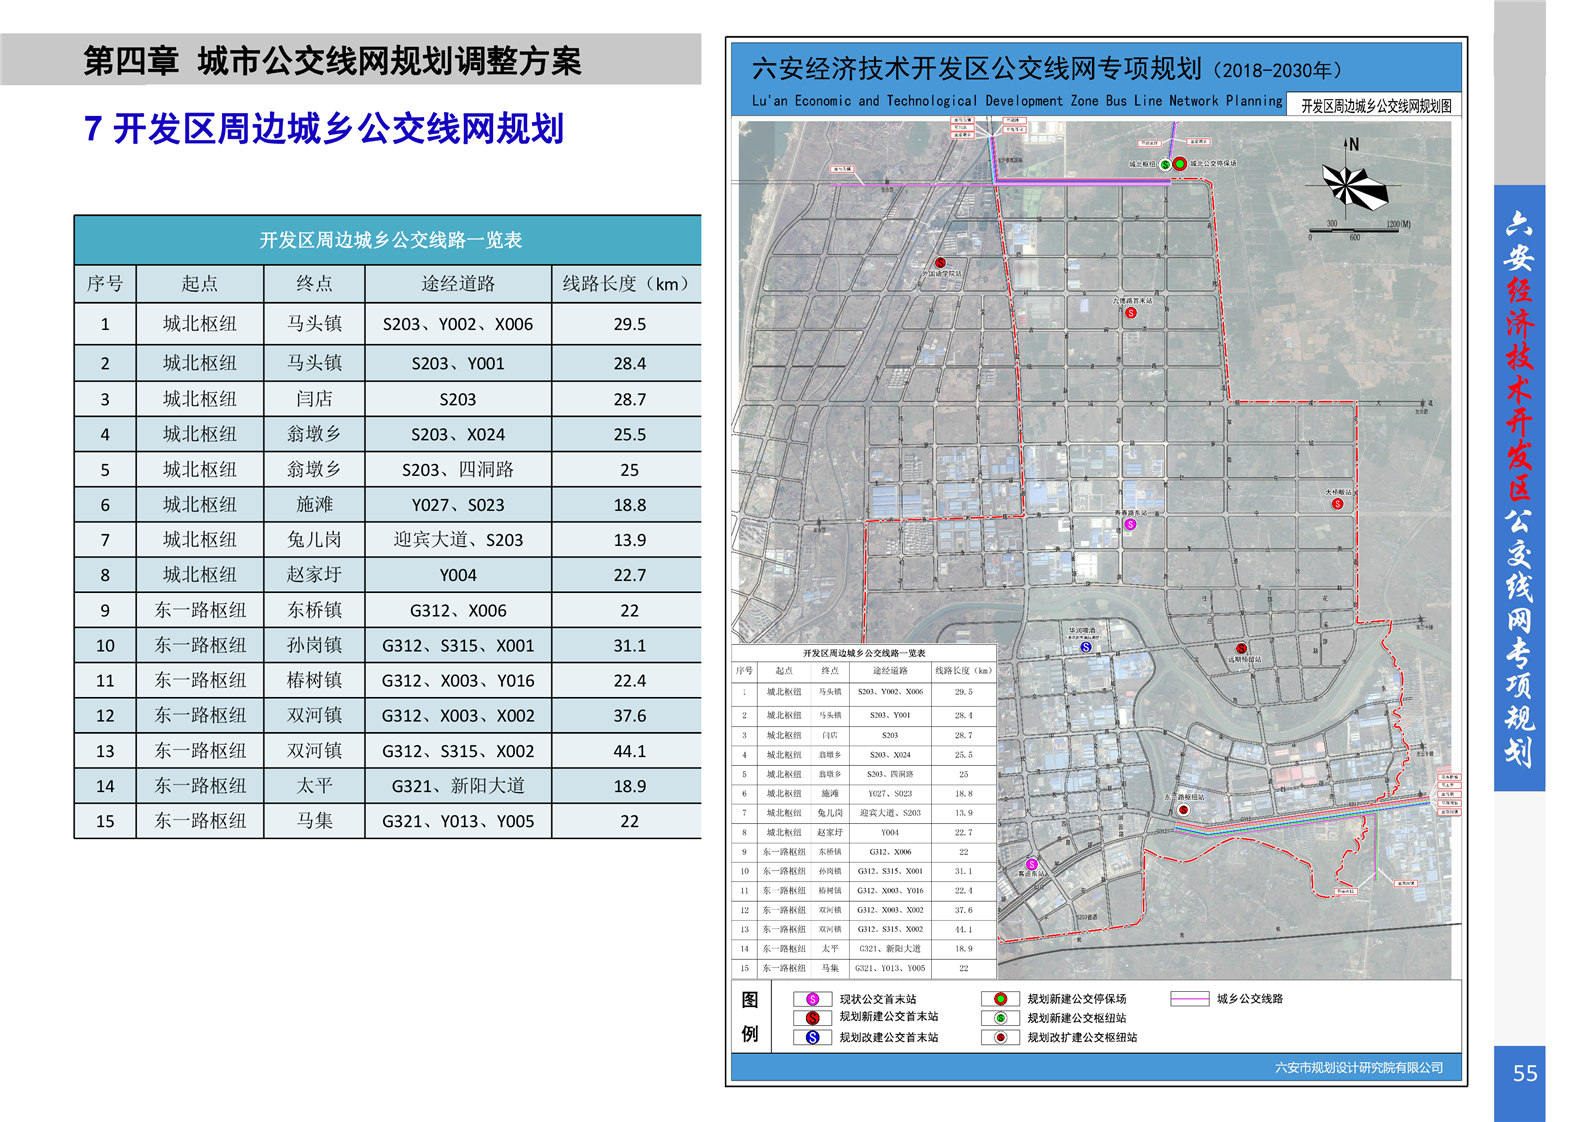Click the 图例 legend heading
Image resolution: width=1587 pixels, height=1122 pixels.
pos(750,1017)
